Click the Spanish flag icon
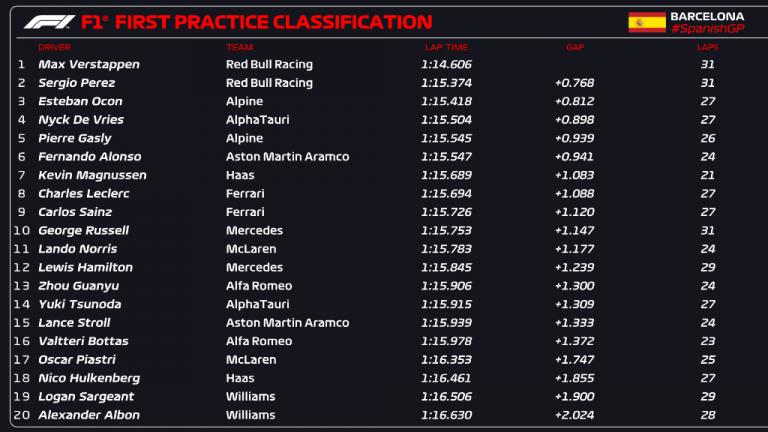This screenshot has width=768, height=432. coord(646,22)
